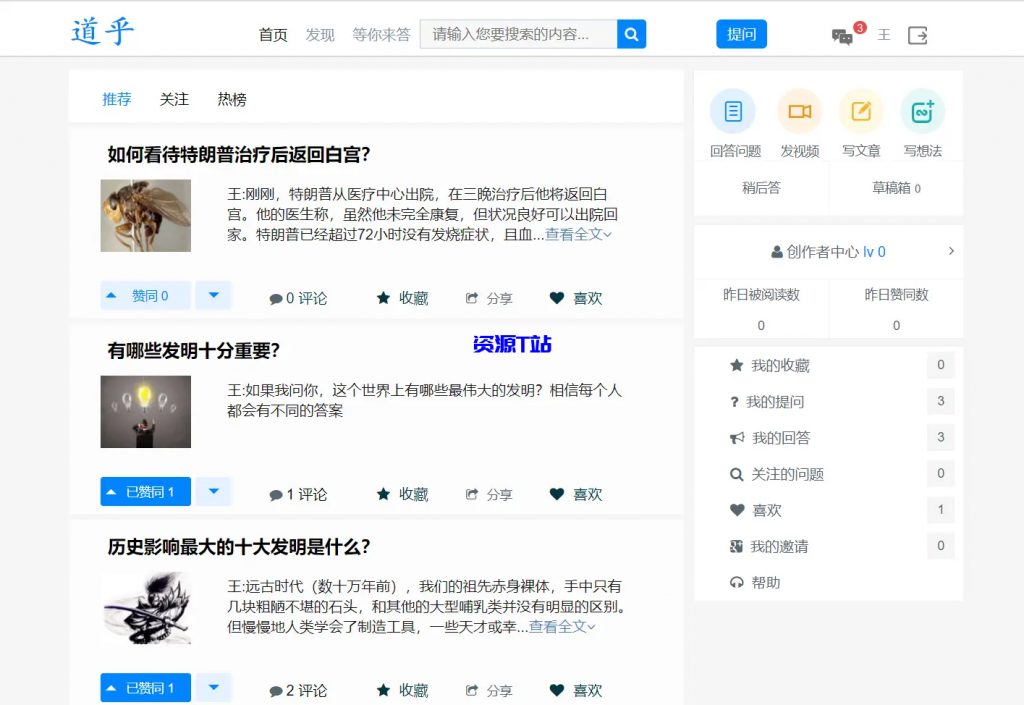1024x705 pixels.
Task: Open 发现 in top navigation
Action: tap(320, 35)
